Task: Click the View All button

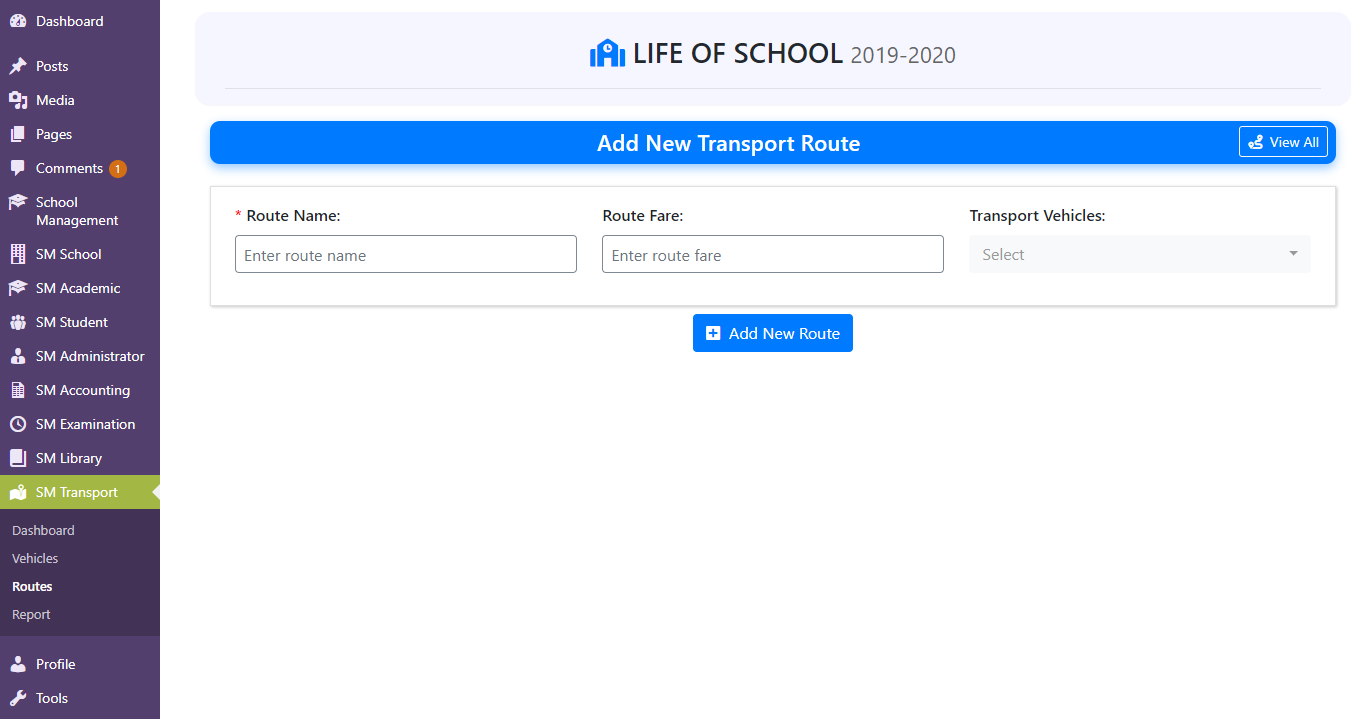Action: pyautogui.click(x=1283, y=142)
